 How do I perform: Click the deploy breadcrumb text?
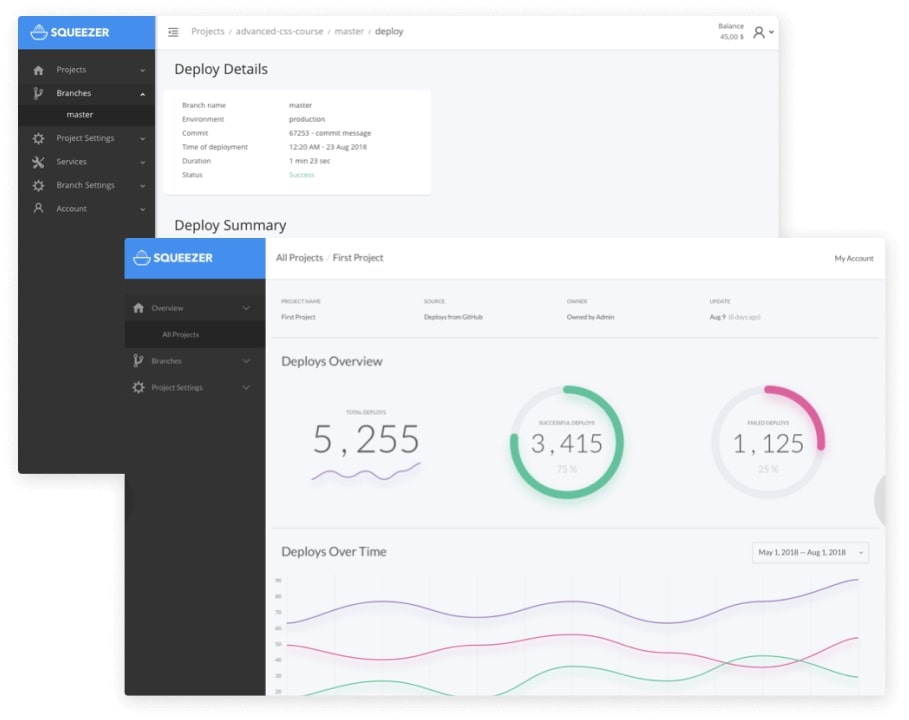[x=389, y=31]
